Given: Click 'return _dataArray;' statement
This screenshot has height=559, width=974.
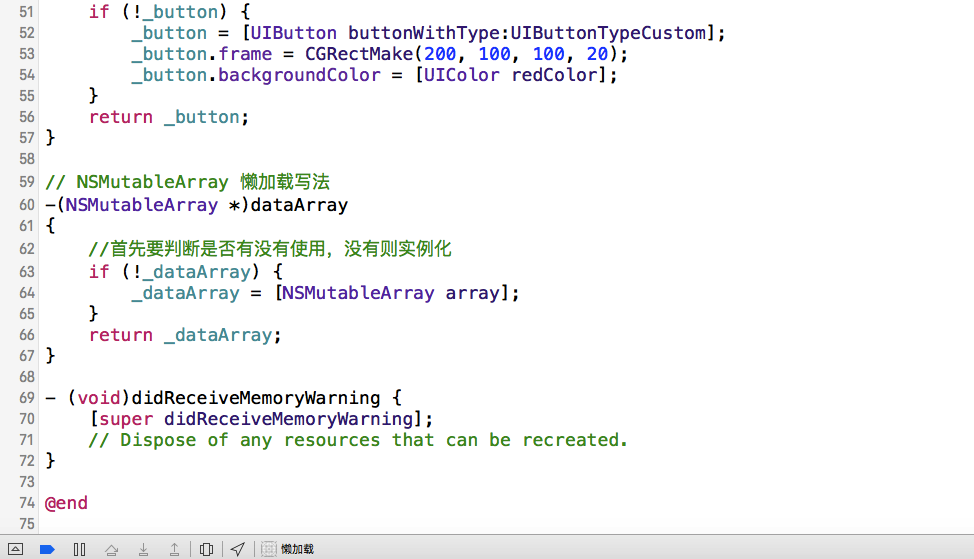Looking at the screenshot, I should pyautogui.click(x=185, y=335).
